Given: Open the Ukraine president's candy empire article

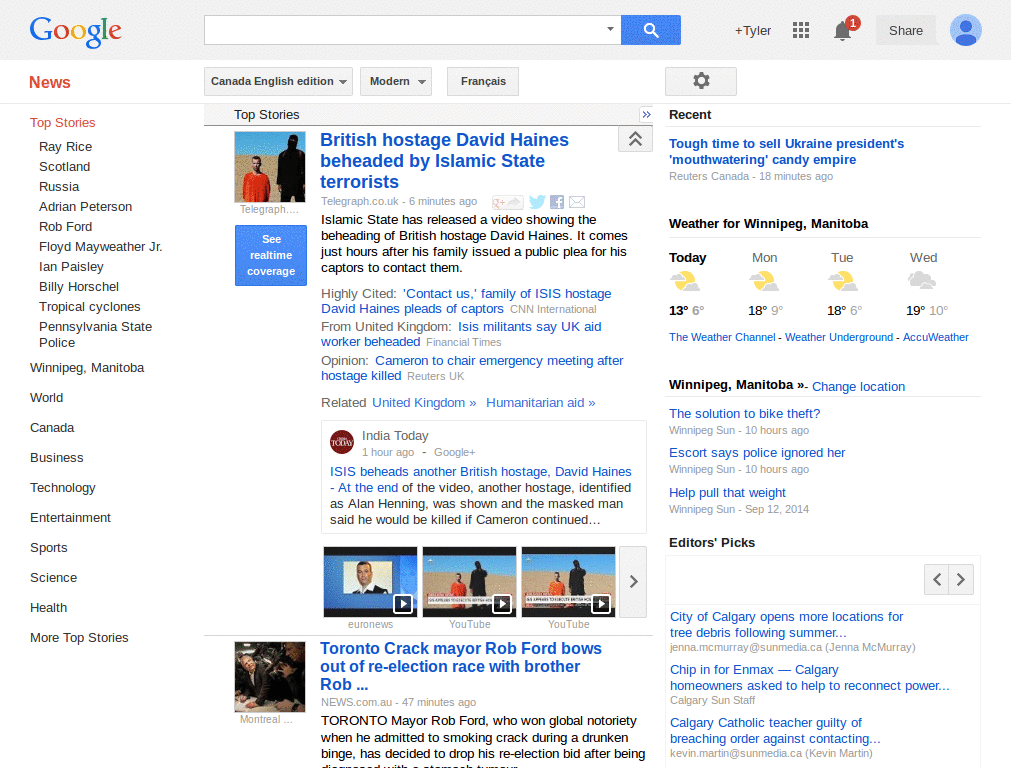Looking at the screenshot, I should (786, 152).
